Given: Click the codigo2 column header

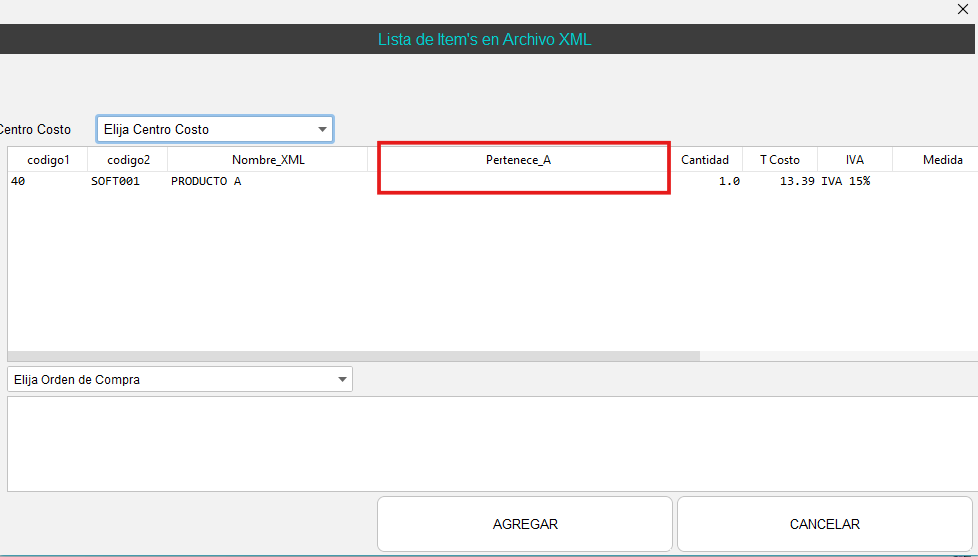Looking at the screenshot, I should pyautogui.click(x=128, y=160).
